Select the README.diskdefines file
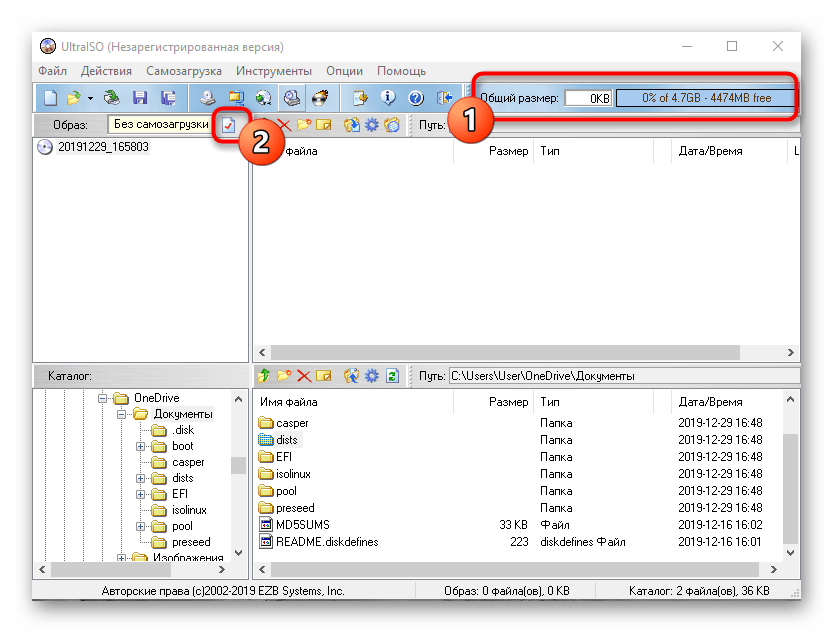This screenshot has width=833, height=633. click(x=326, y=542)
